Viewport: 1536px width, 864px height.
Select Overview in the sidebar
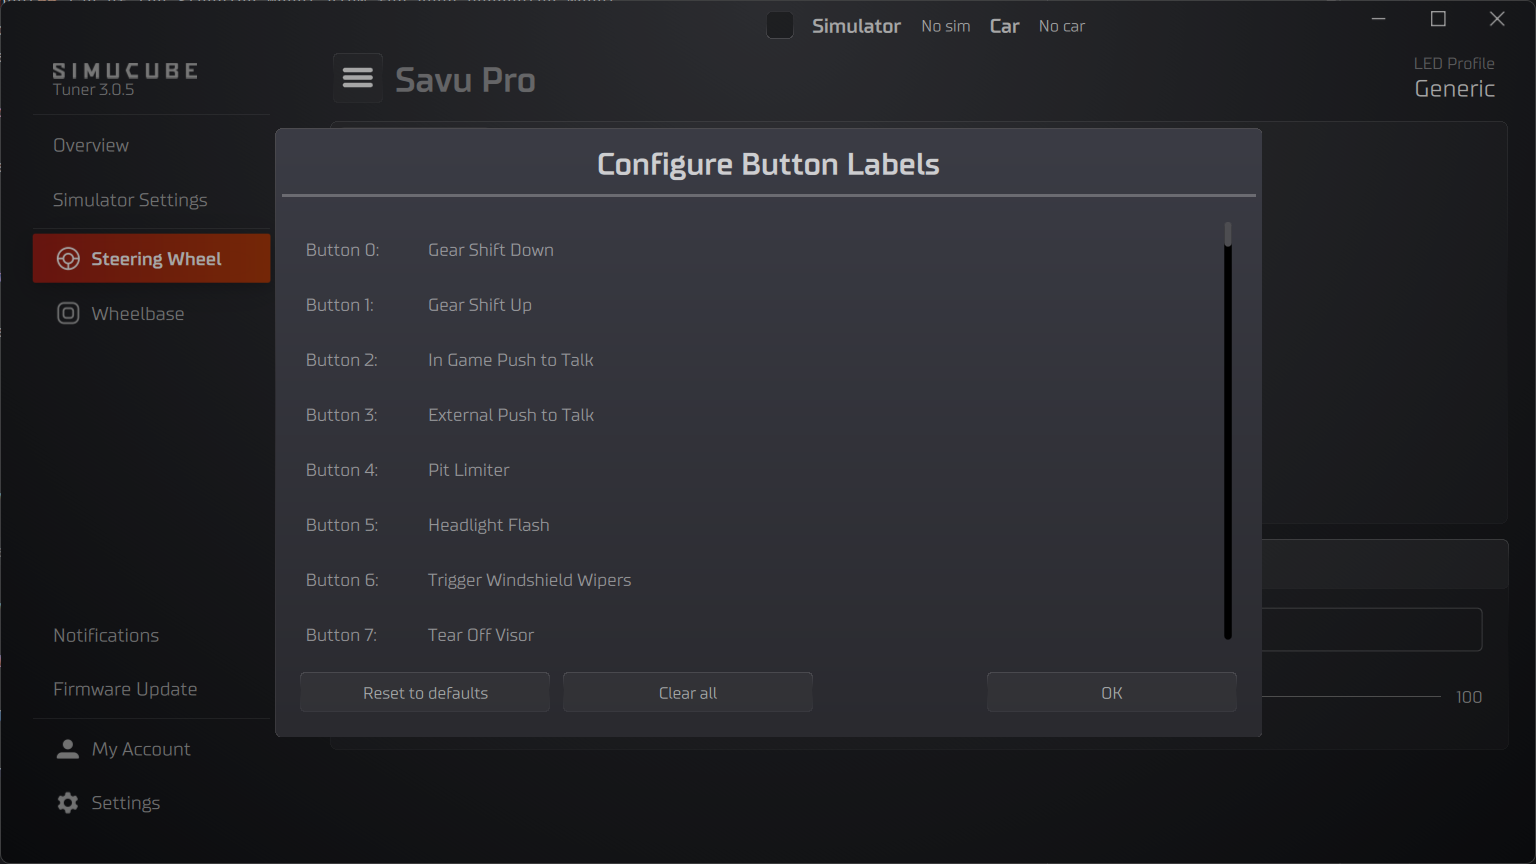pos(90,144)
